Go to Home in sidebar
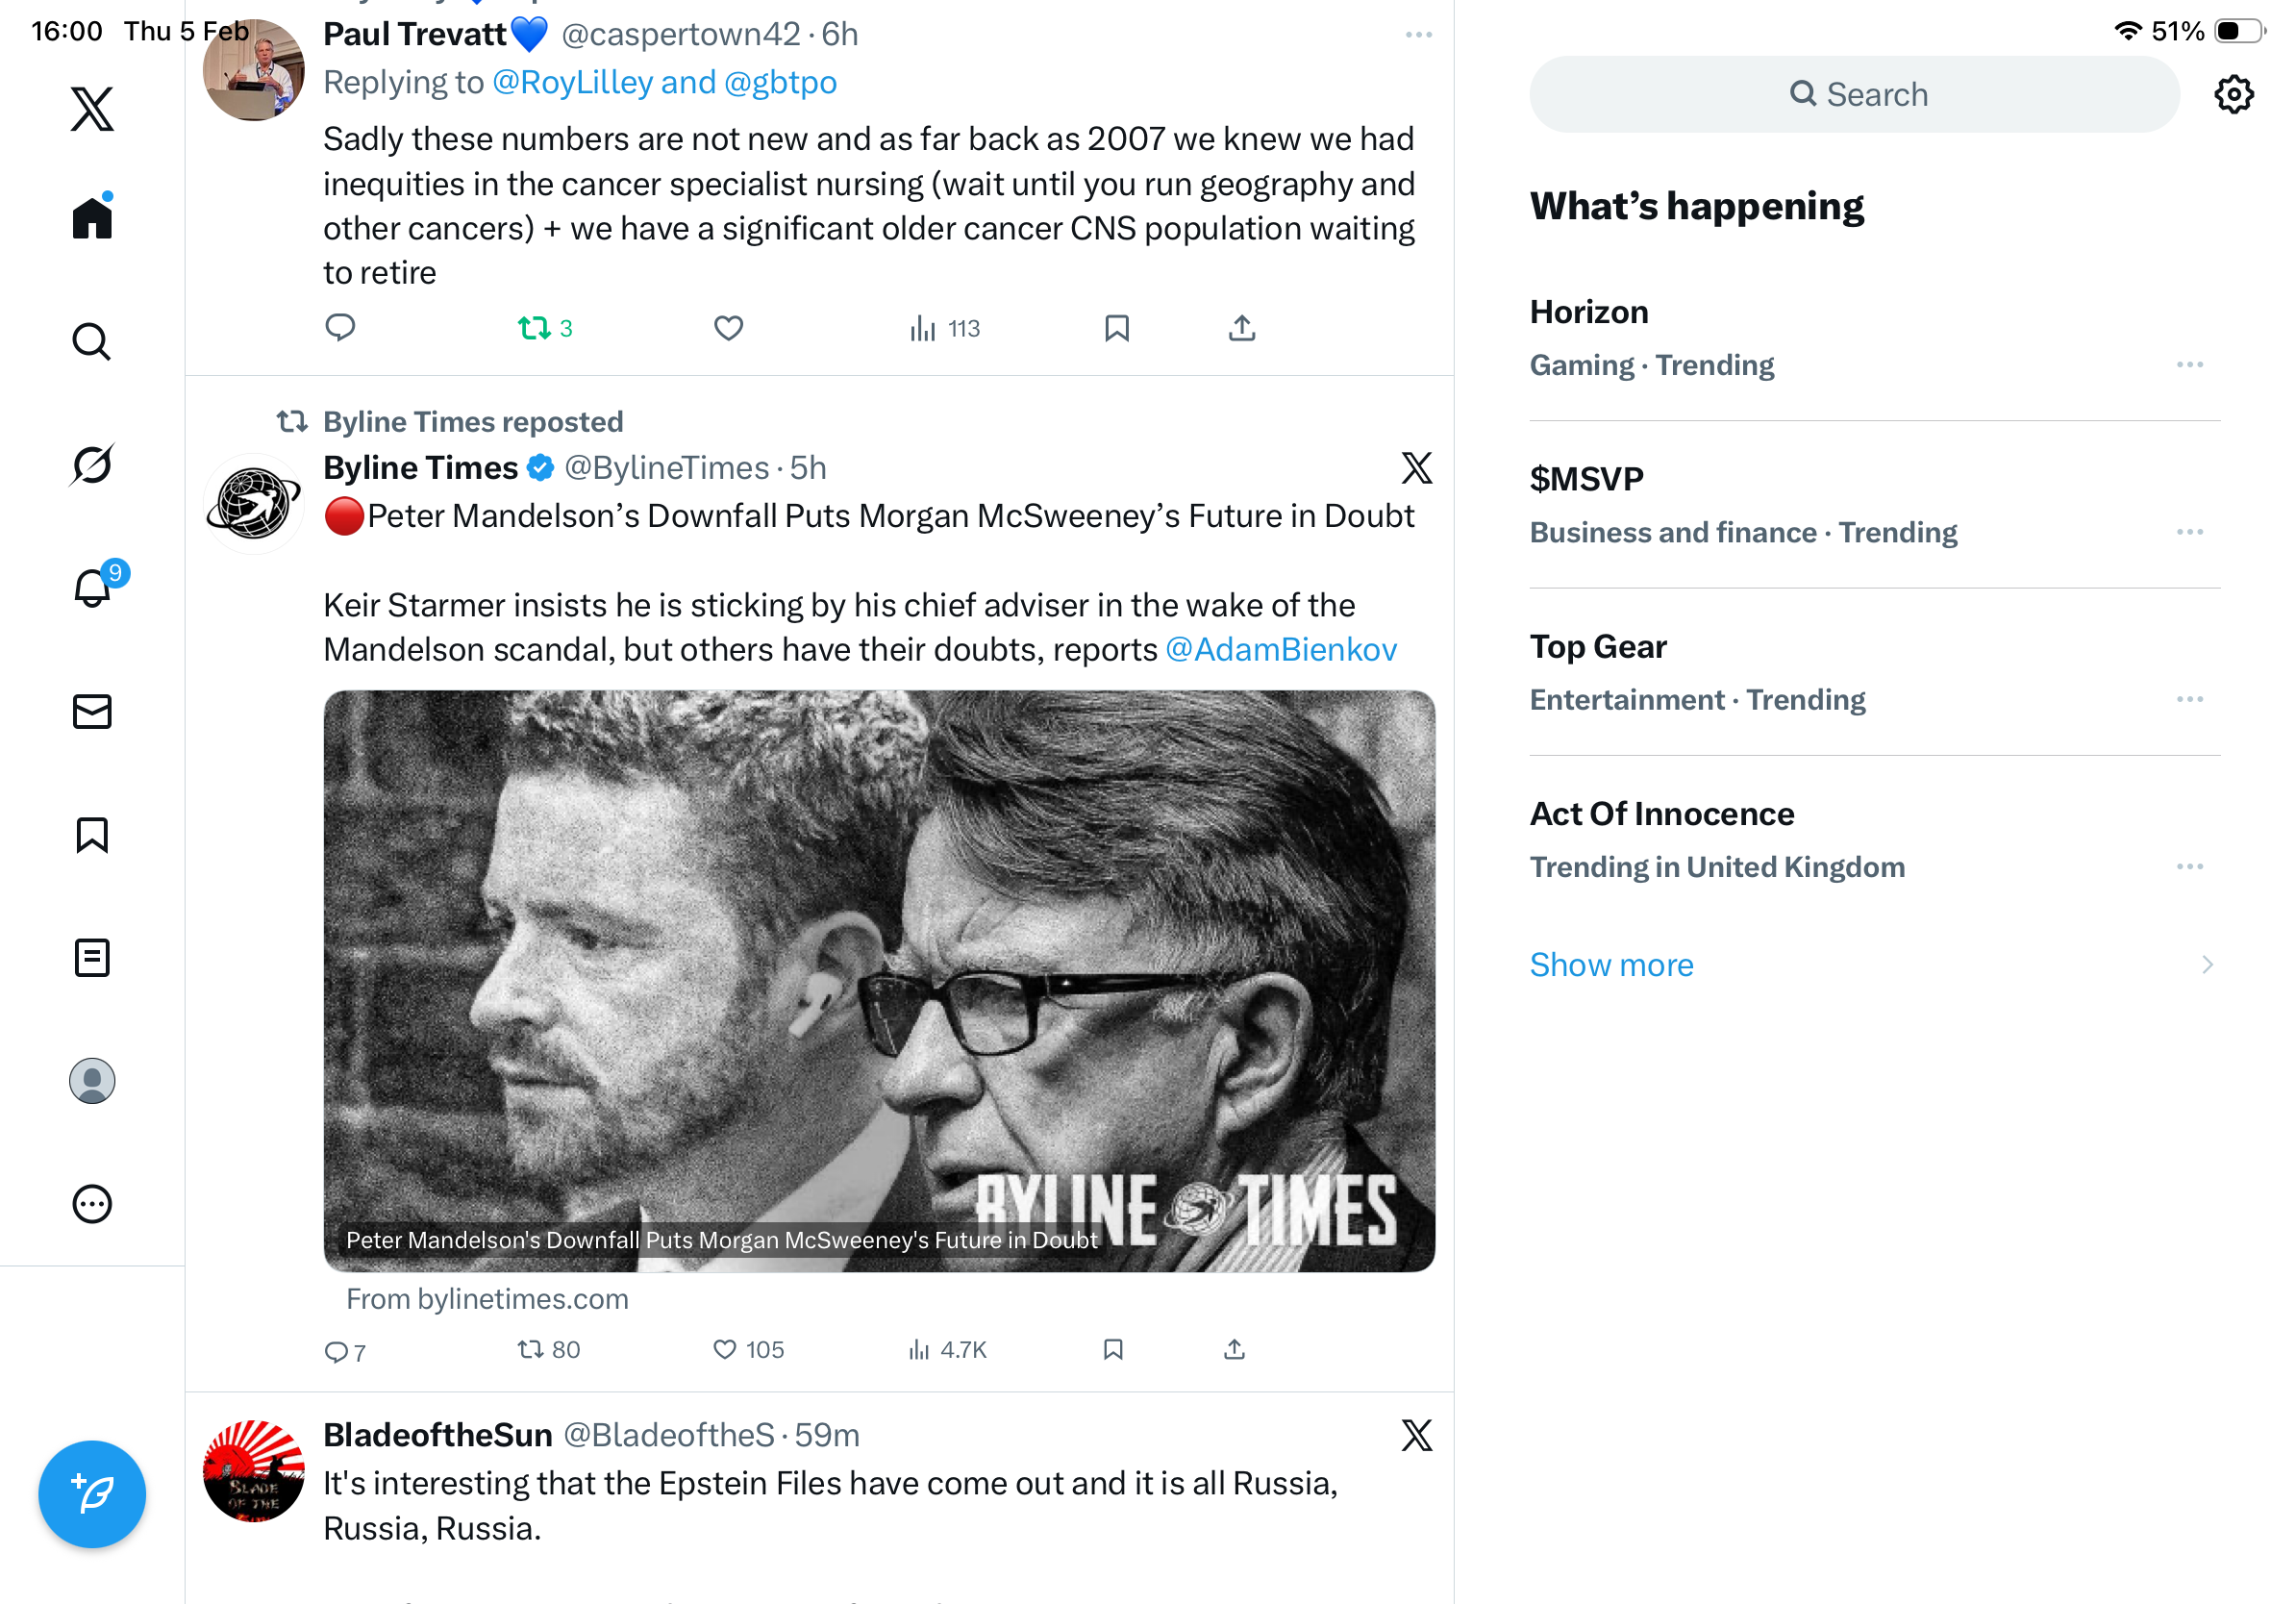 [x=92, y=218]
